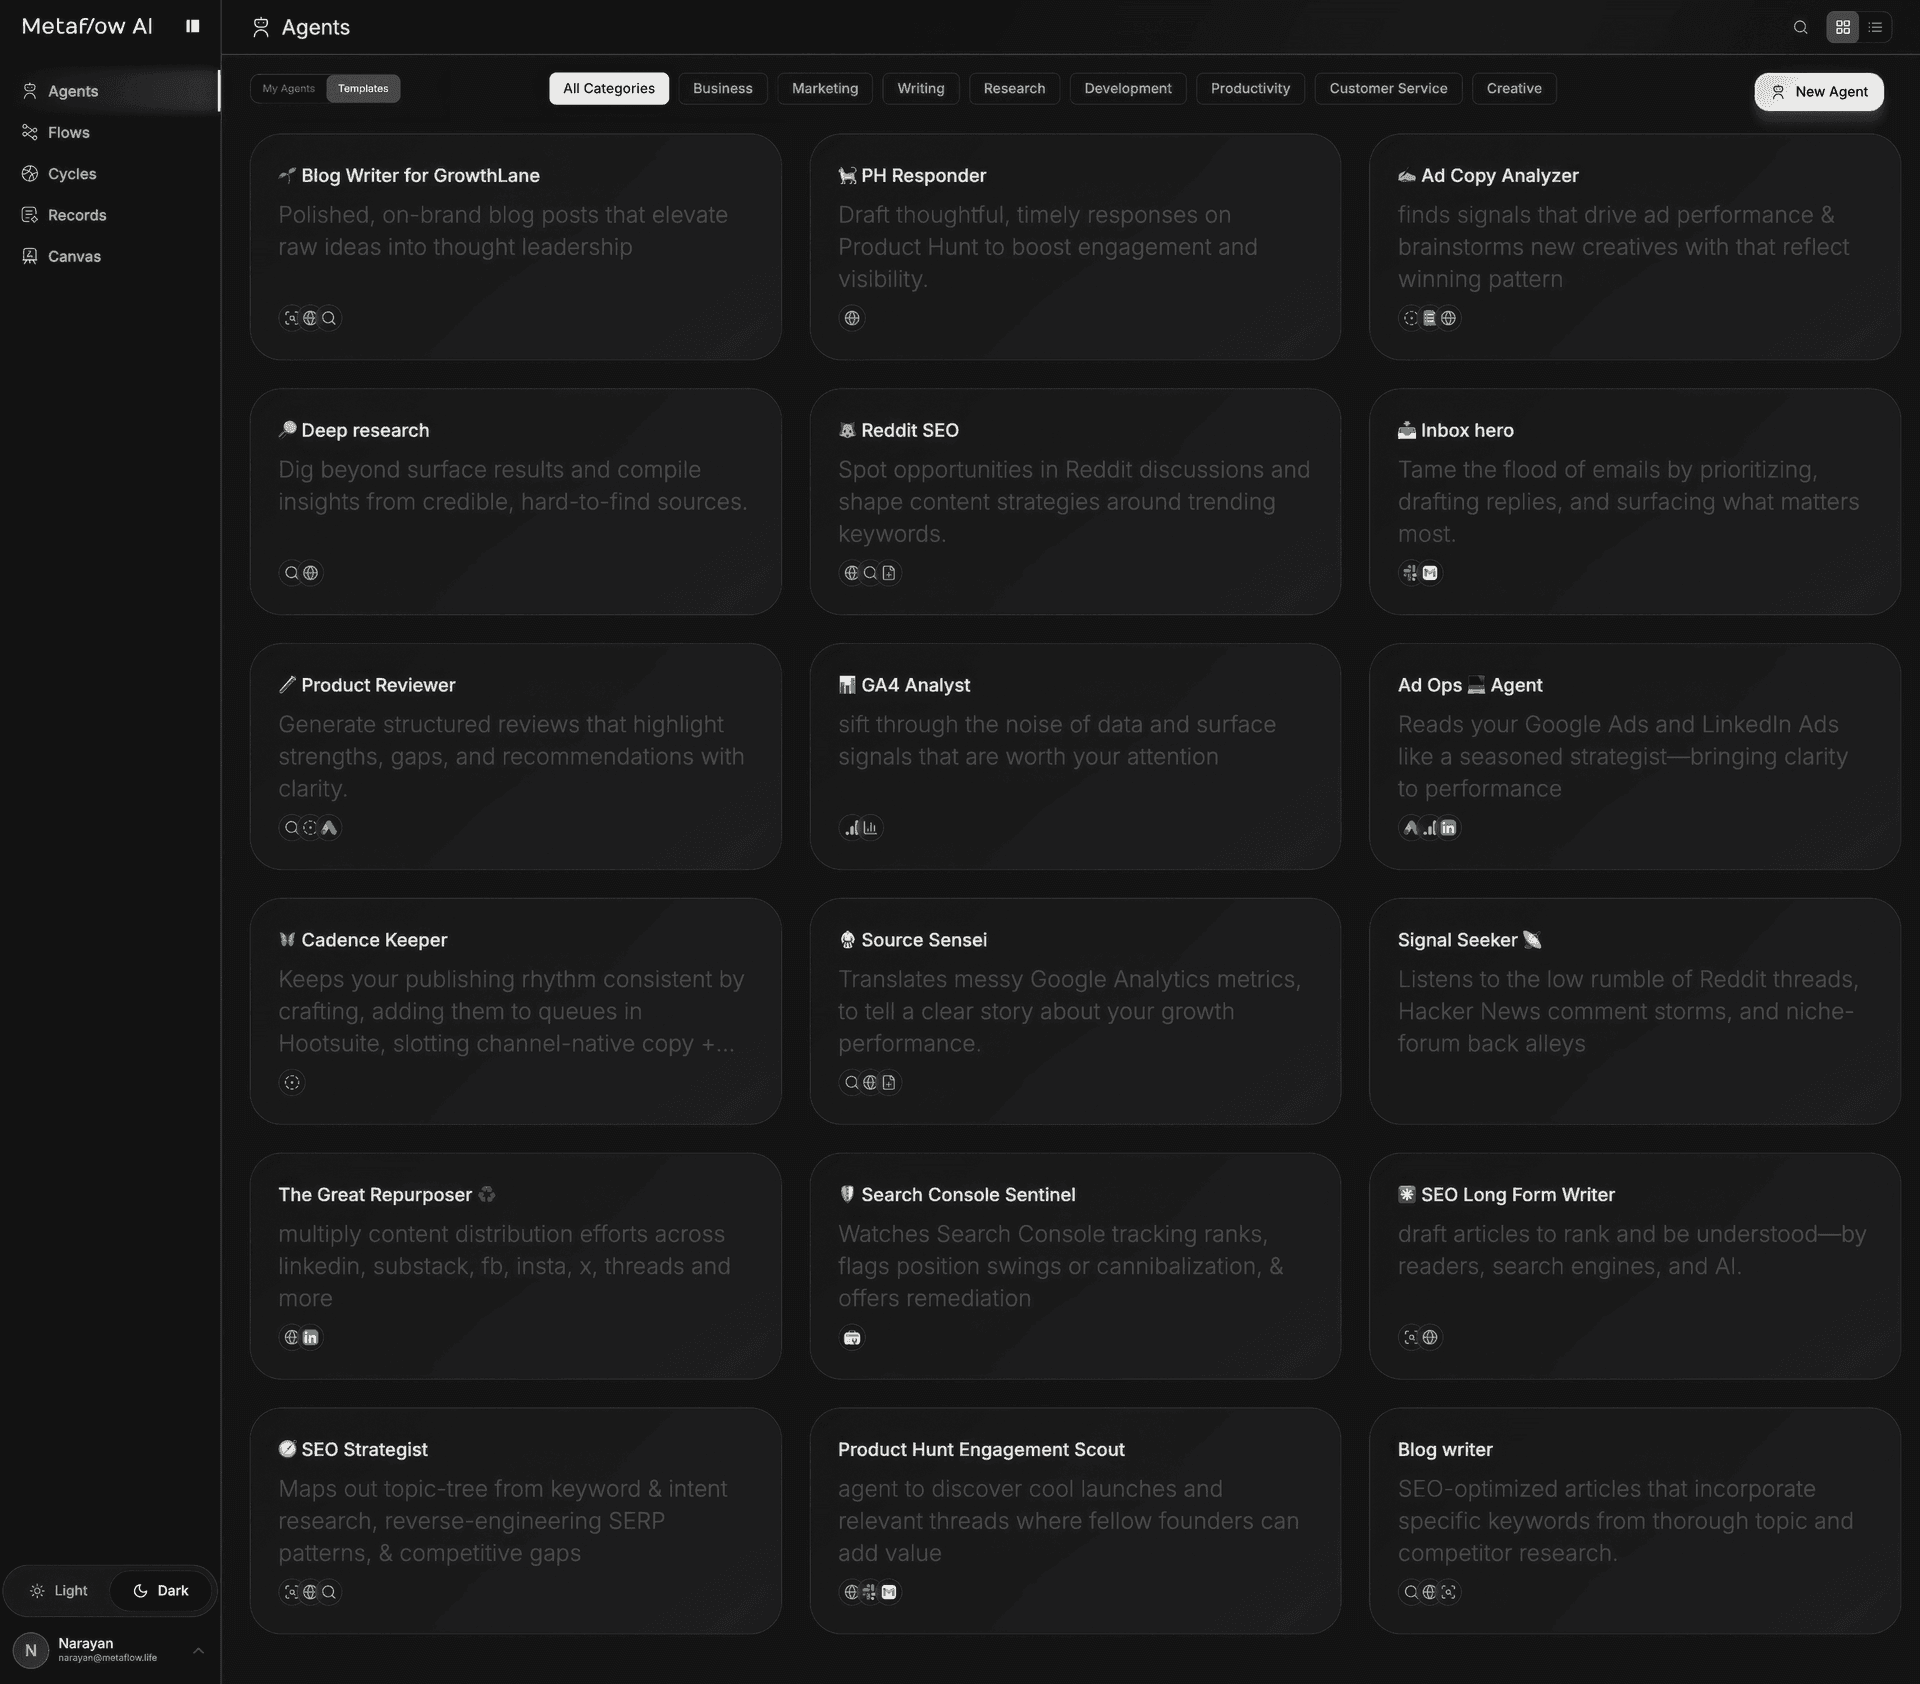Image resolution: width=1920 pixels, height=1684 pixels.
Task: Click search tool icon on Deep research
Action: tap(291, 573)
